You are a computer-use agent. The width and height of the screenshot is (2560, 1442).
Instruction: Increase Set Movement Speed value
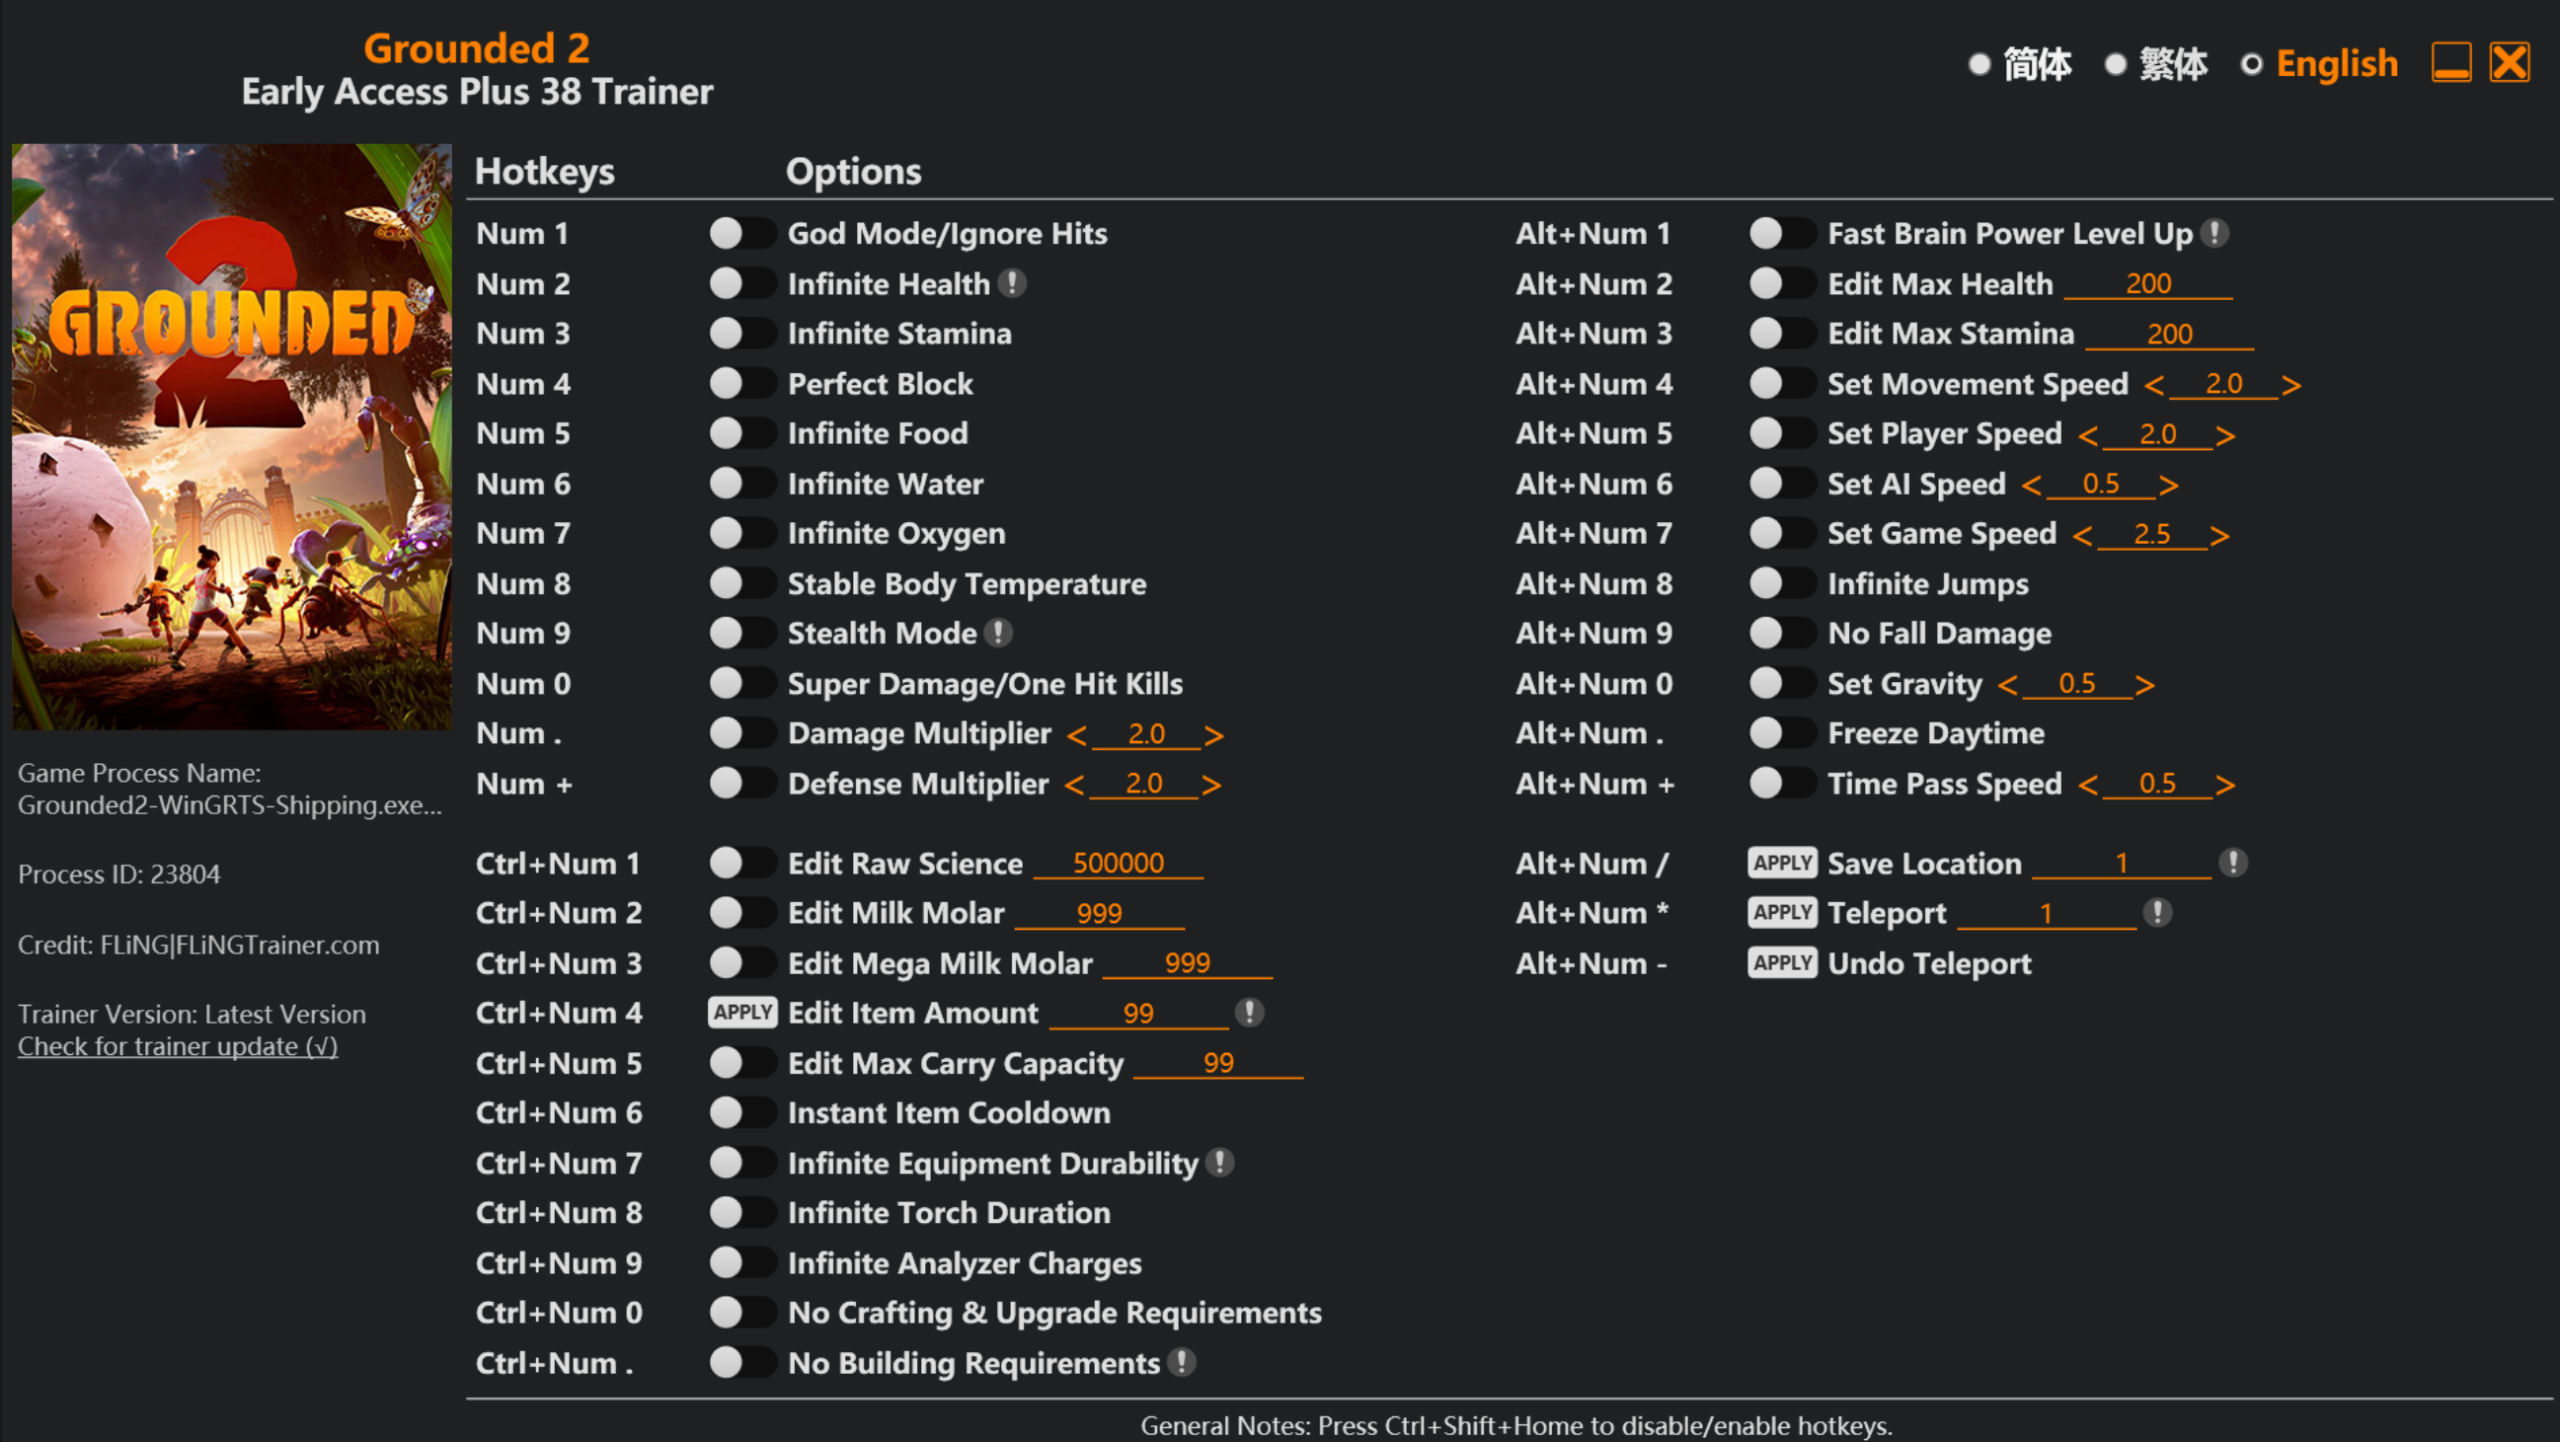[x=2292, y=386]
